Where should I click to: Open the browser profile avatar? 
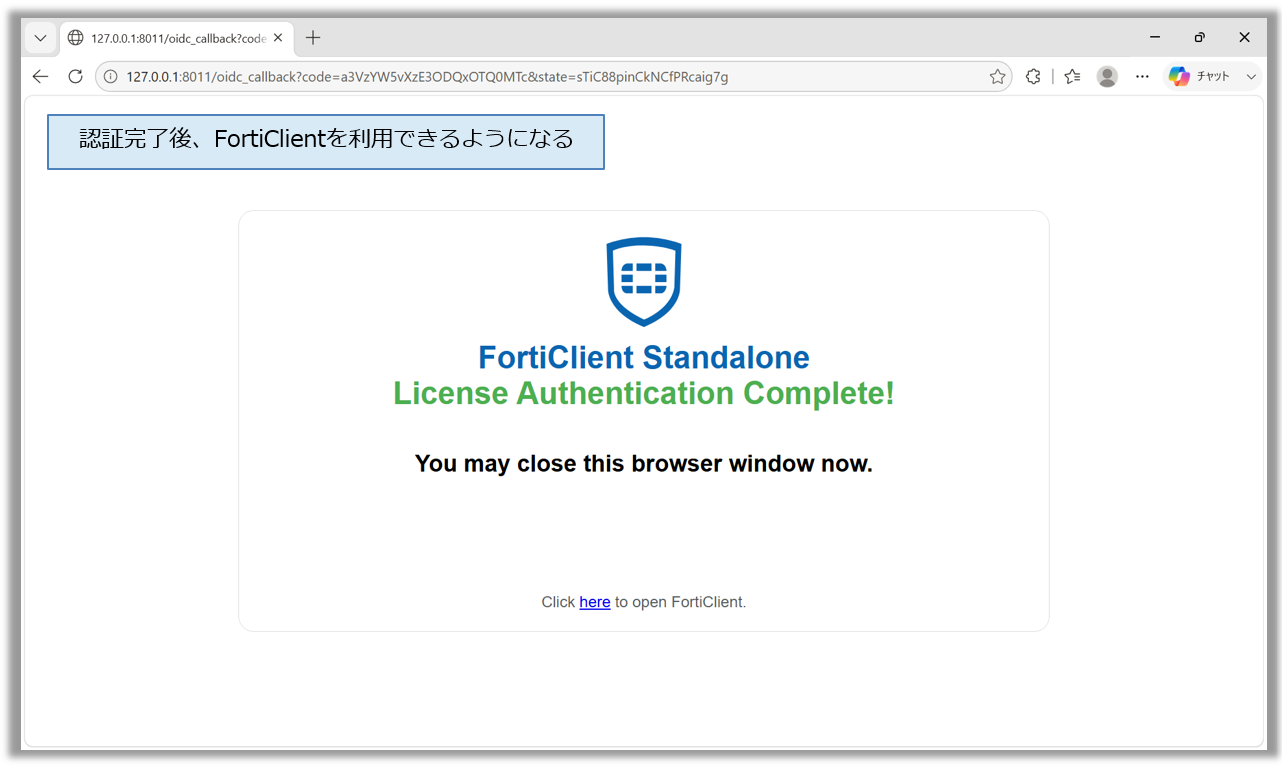(1107, 77)
